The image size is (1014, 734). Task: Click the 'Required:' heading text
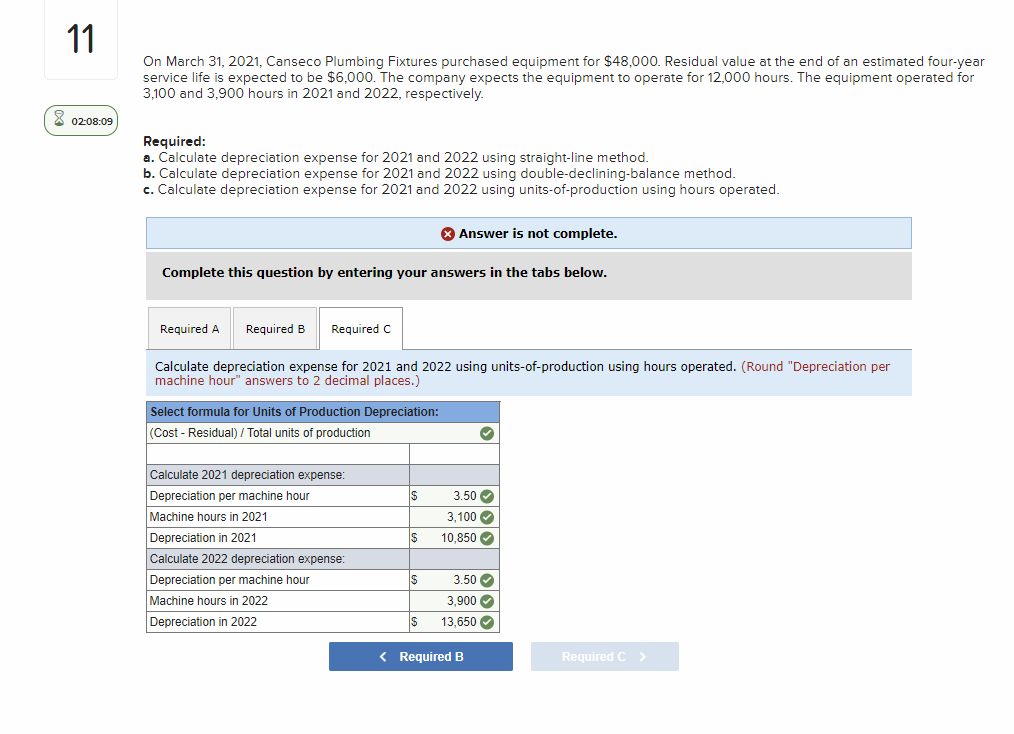[174, 141]
